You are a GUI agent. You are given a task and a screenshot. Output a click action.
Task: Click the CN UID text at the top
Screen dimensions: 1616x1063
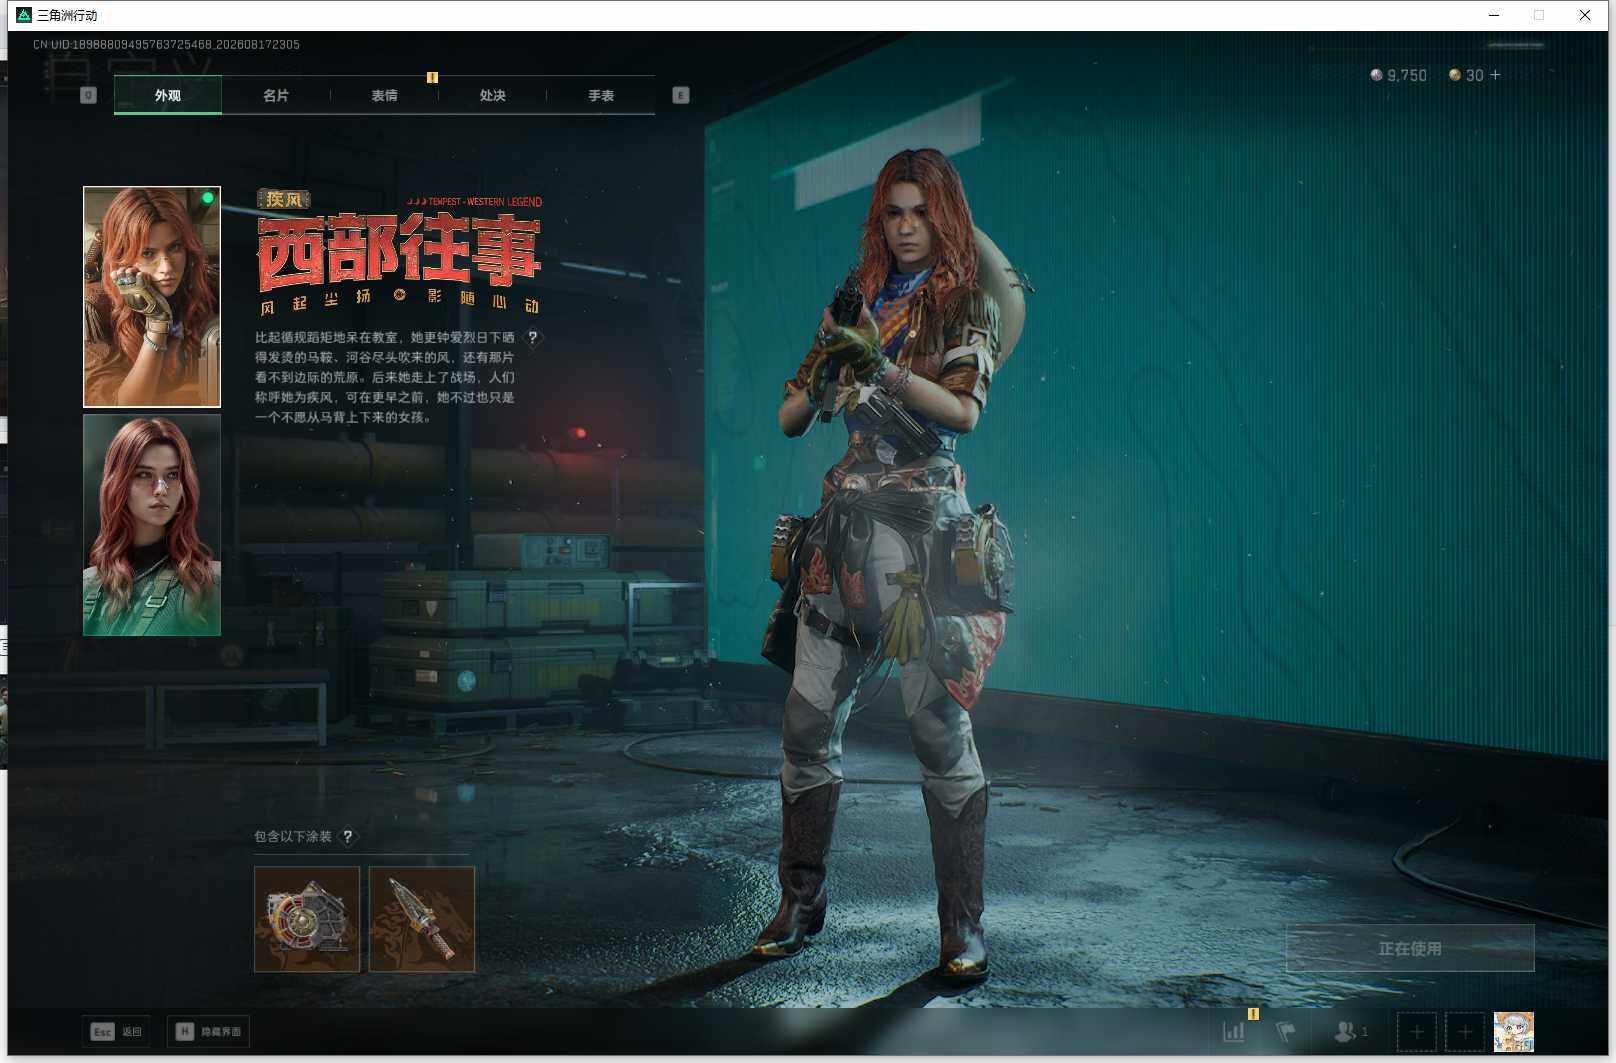pos(166,44)
